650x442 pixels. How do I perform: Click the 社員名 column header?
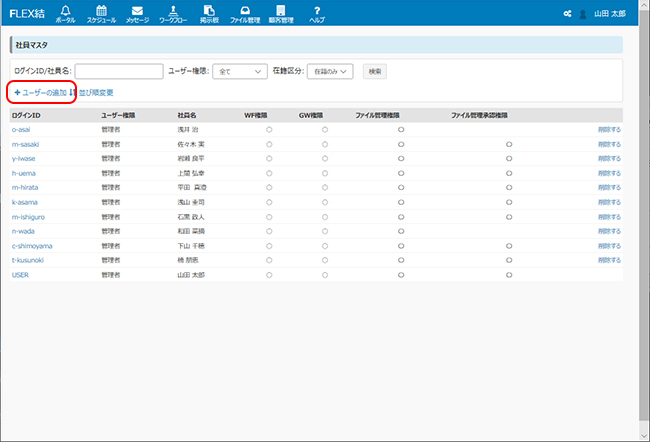pos(187,115)
